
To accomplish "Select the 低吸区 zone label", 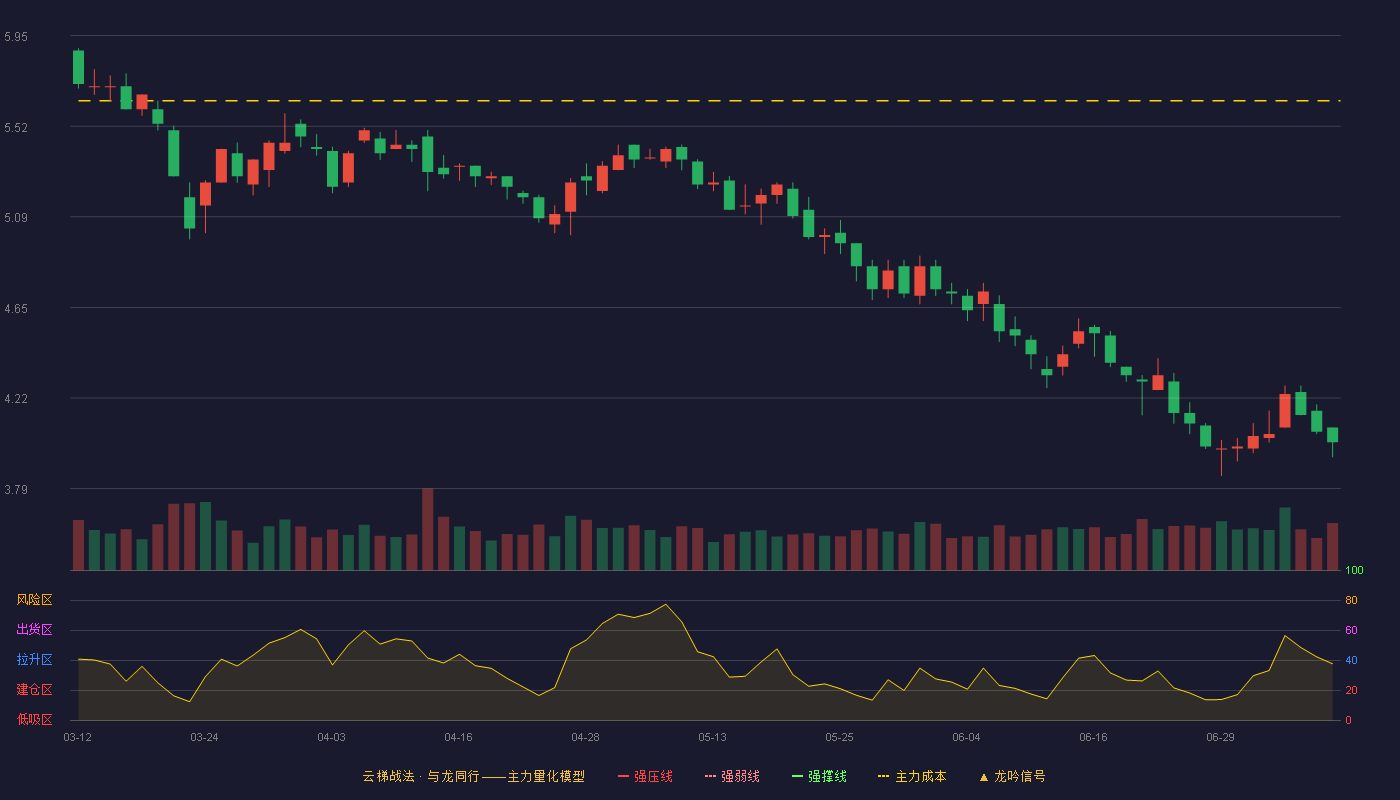I will (34, 719).
